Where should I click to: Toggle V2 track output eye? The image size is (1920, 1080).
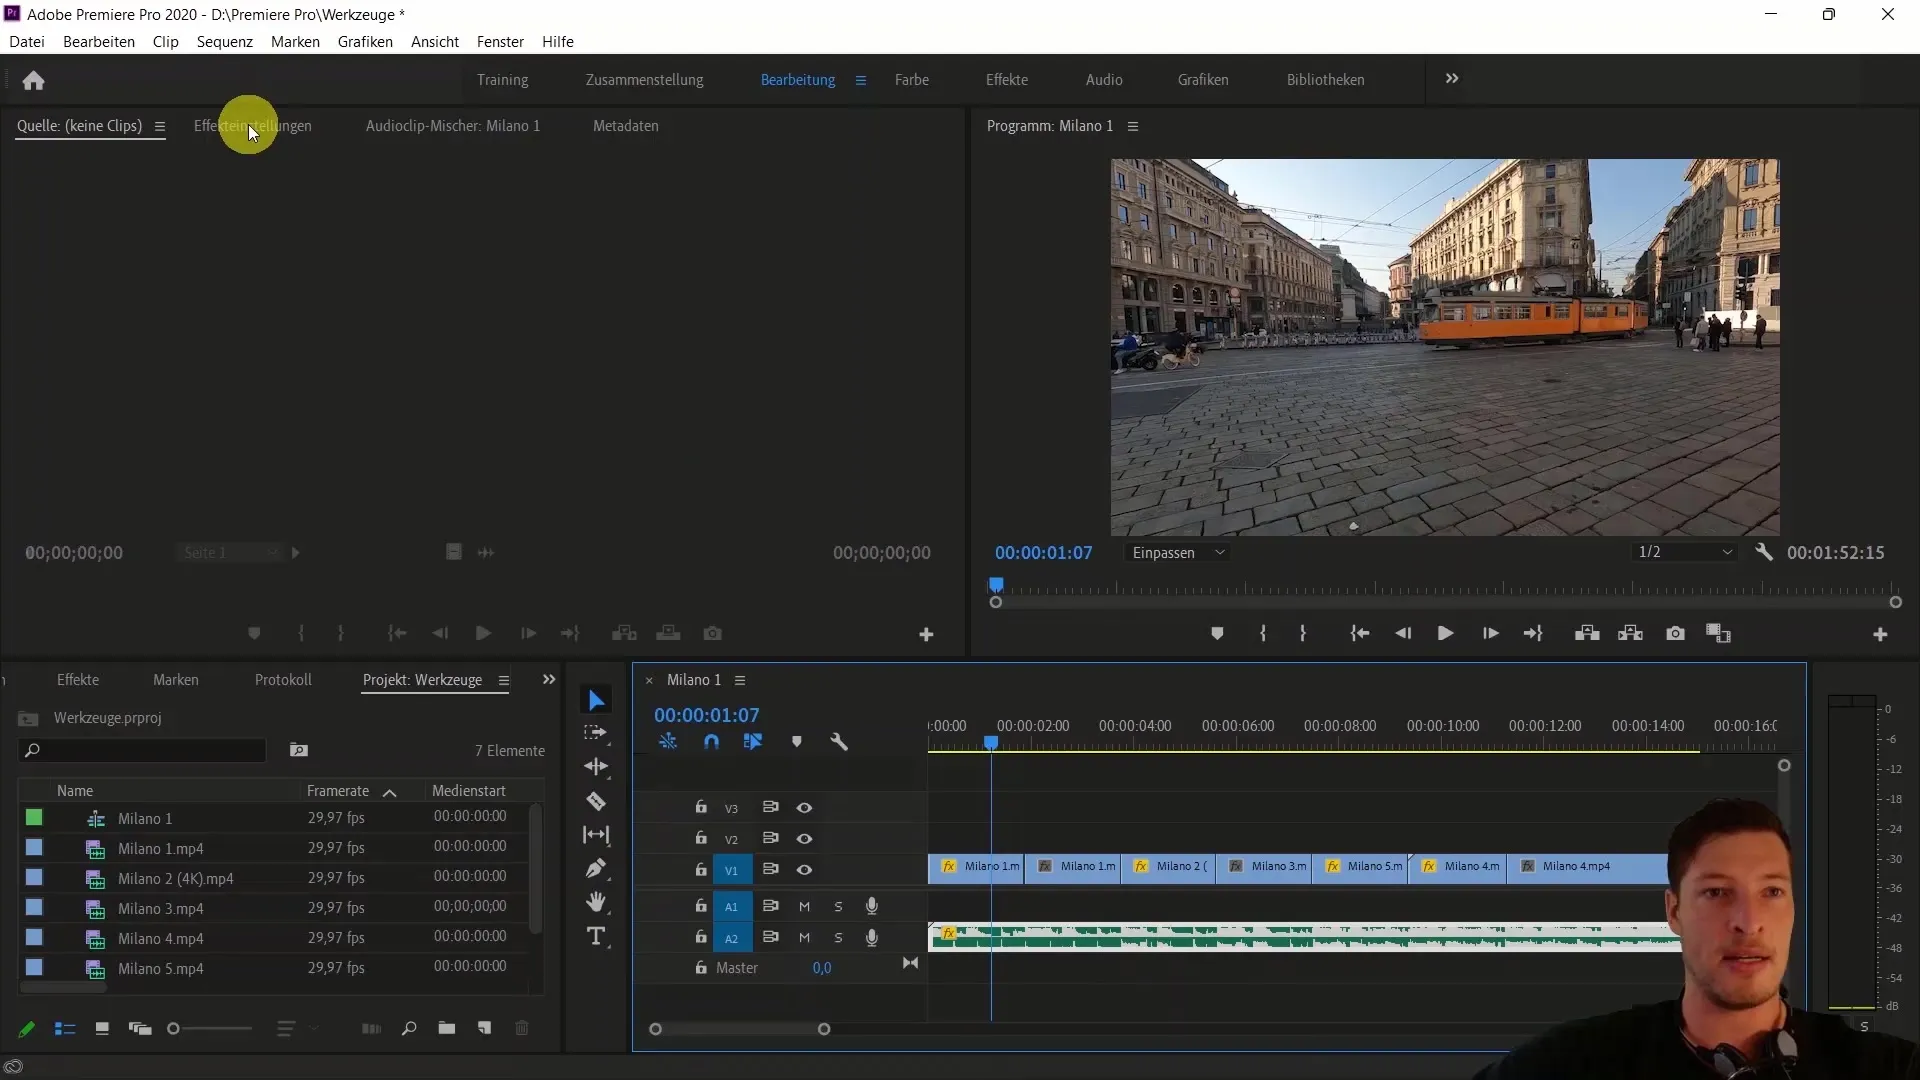[x=804, y=839]
